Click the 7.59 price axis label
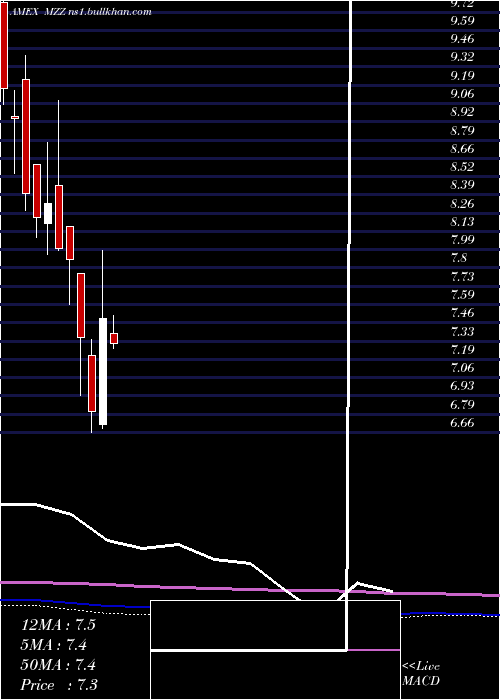Viewport: 500px width, 700px height. pyautogui.click(x=462, y=295)
